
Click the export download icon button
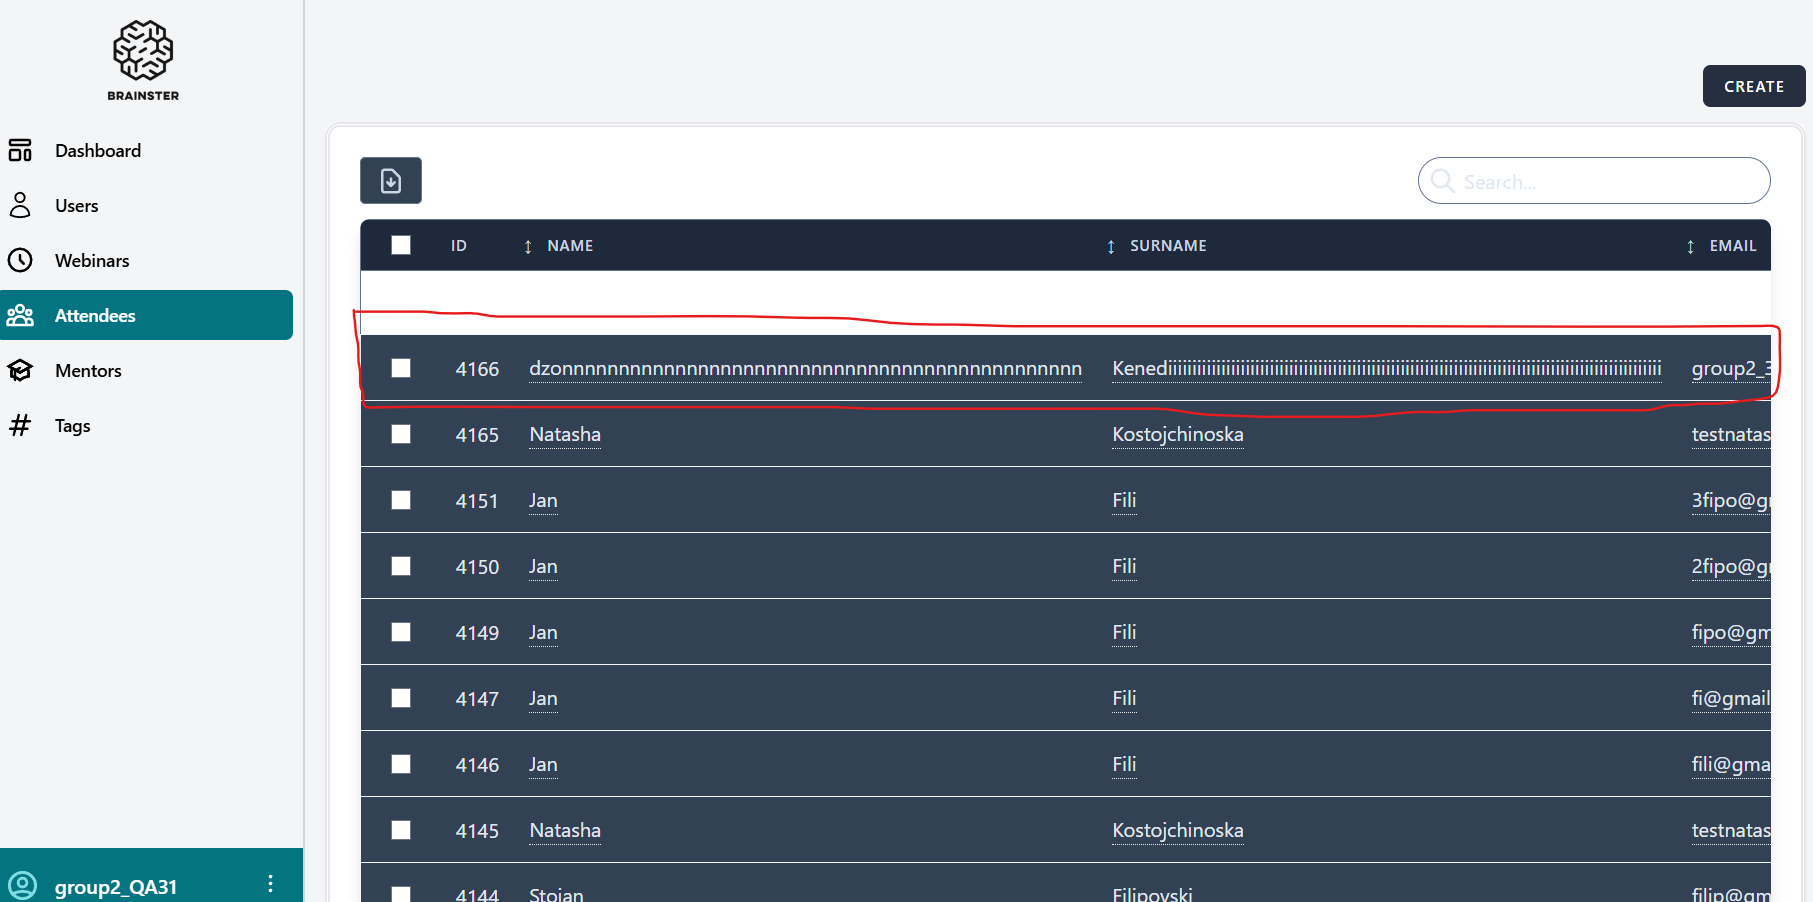(391, 181)
